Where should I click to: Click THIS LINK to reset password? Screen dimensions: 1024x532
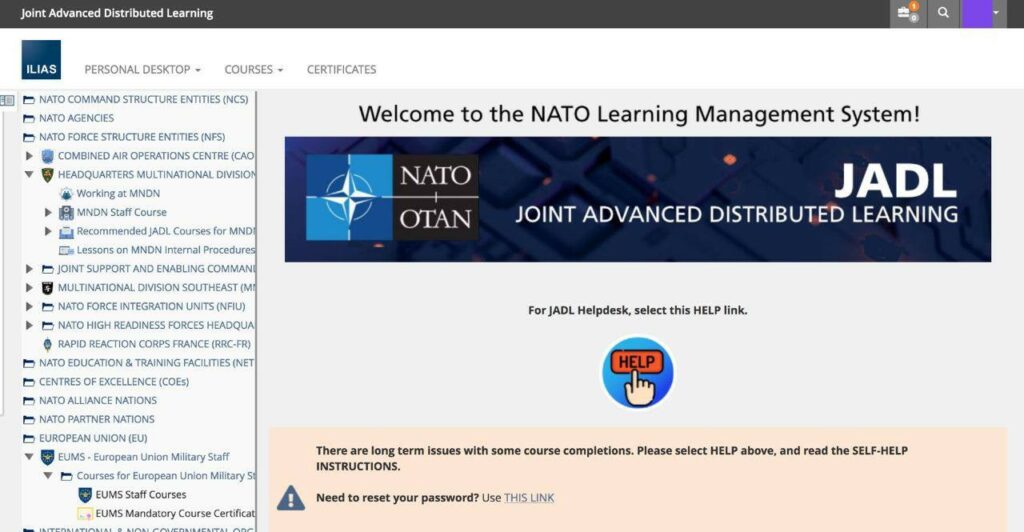point(529,498)
